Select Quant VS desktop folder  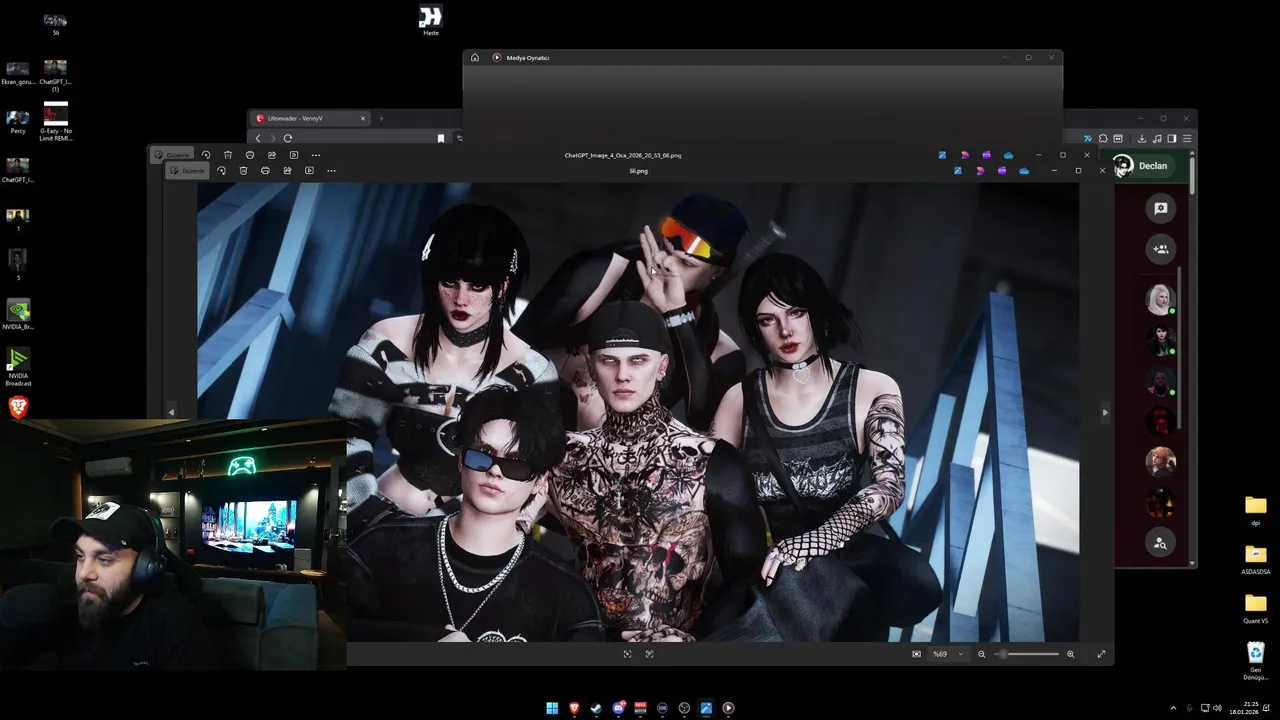point(1256,608)
